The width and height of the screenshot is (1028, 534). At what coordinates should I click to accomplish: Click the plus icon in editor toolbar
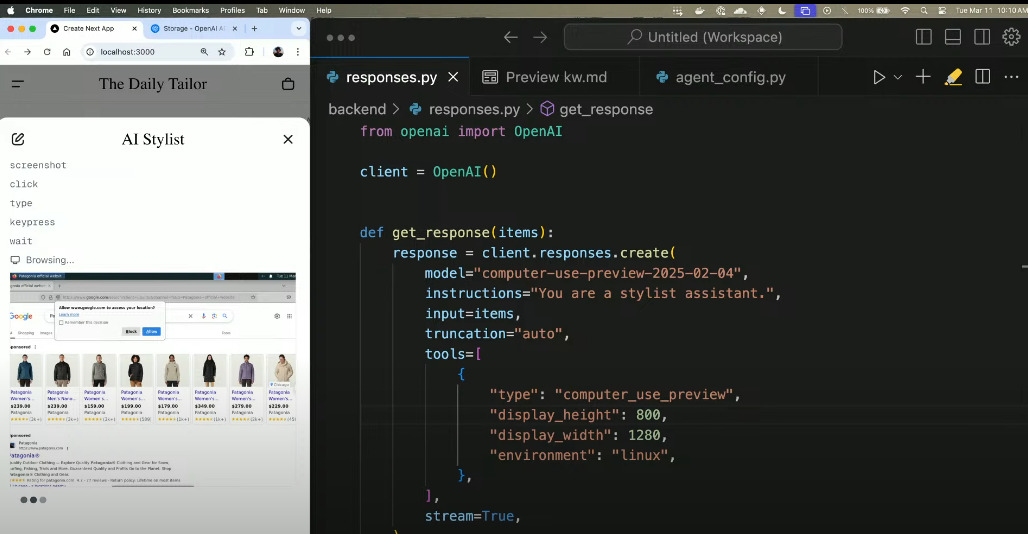923,77
